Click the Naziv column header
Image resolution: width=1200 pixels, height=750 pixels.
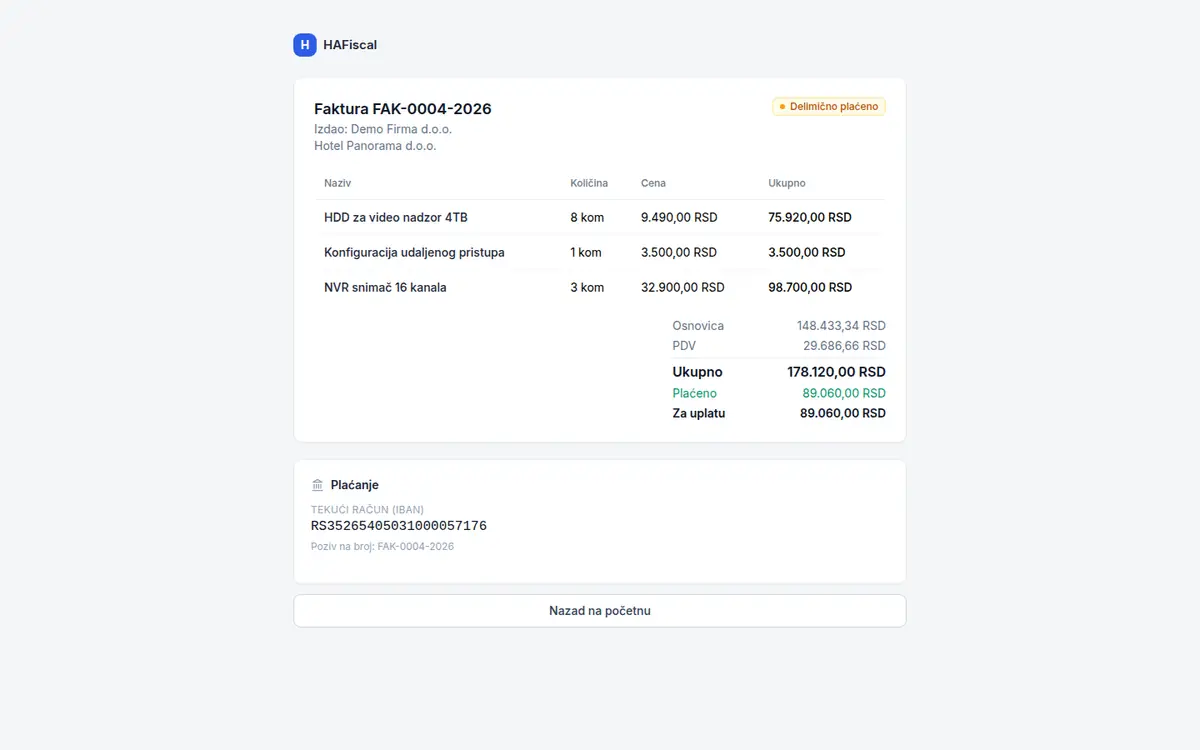tap(338, 183)
